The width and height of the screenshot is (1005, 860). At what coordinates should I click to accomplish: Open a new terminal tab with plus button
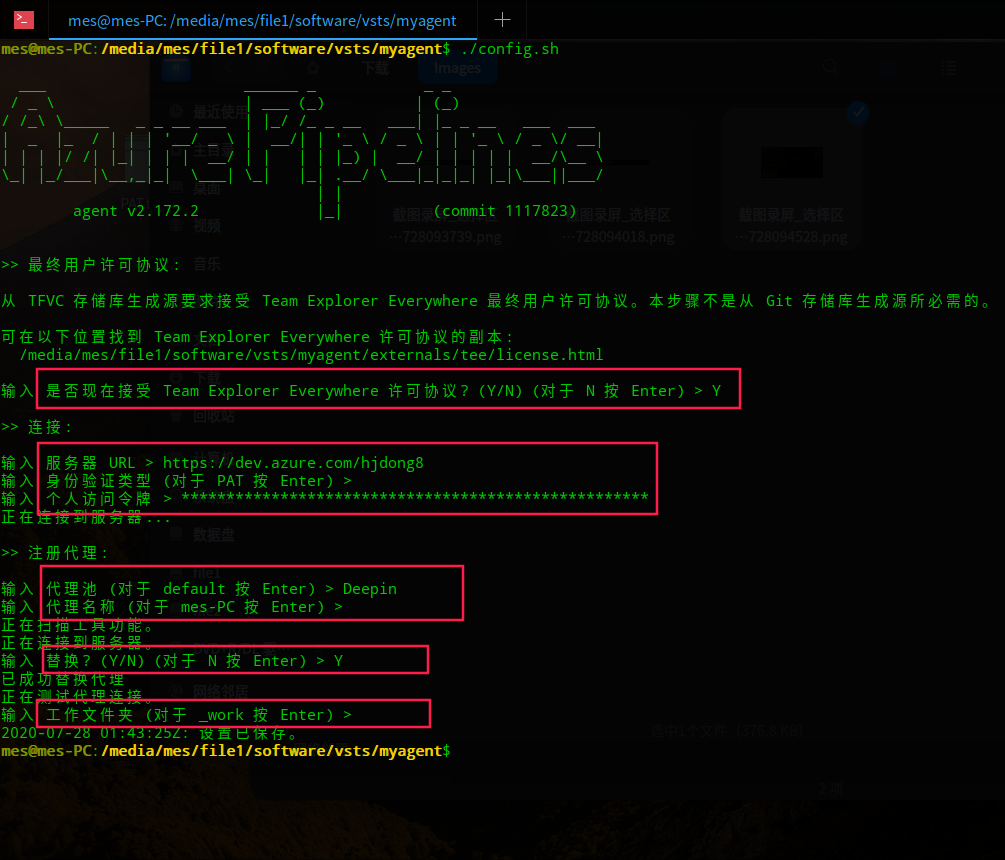[502, 20]
